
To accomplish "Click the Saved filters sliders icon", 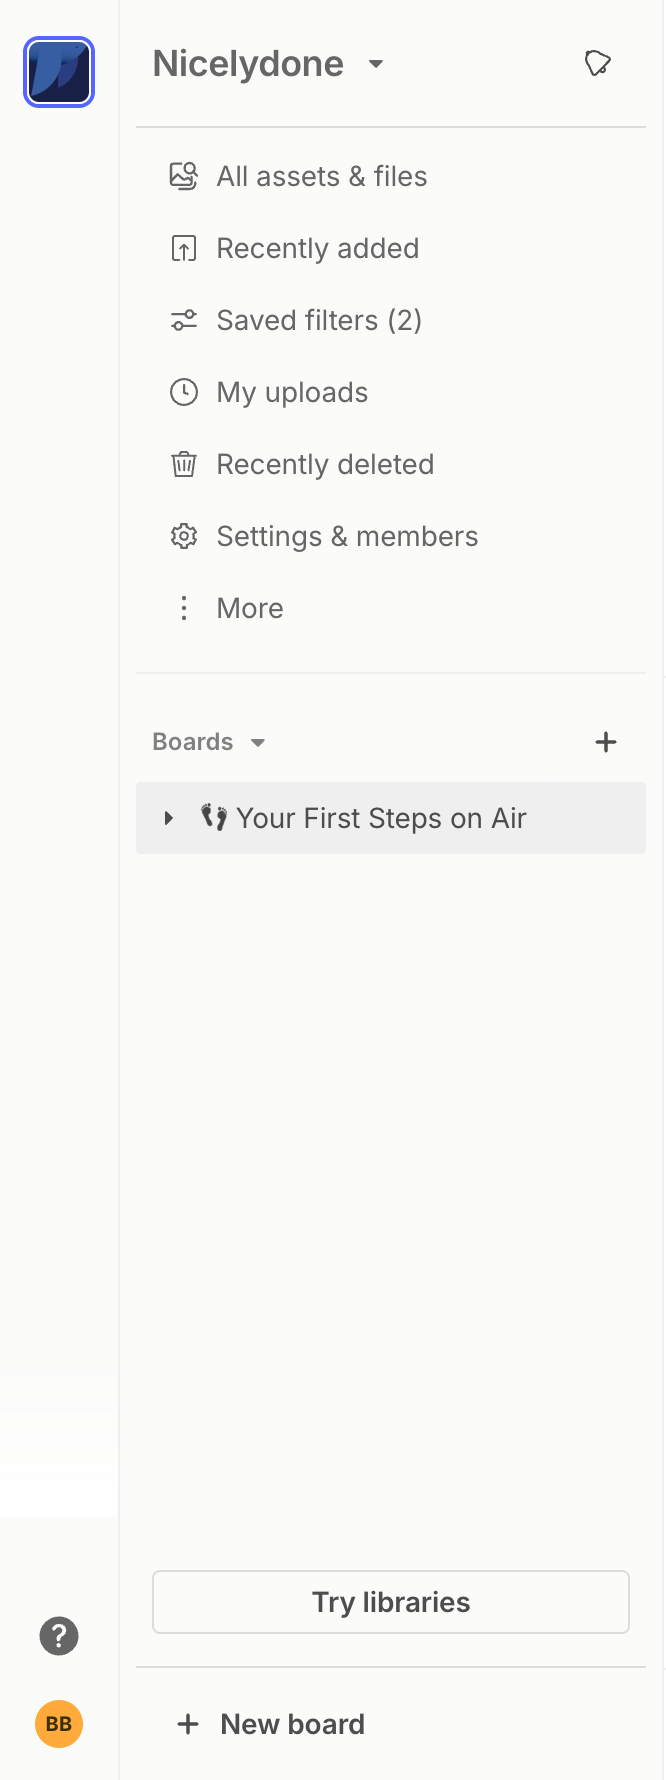I will coord(184,320).
